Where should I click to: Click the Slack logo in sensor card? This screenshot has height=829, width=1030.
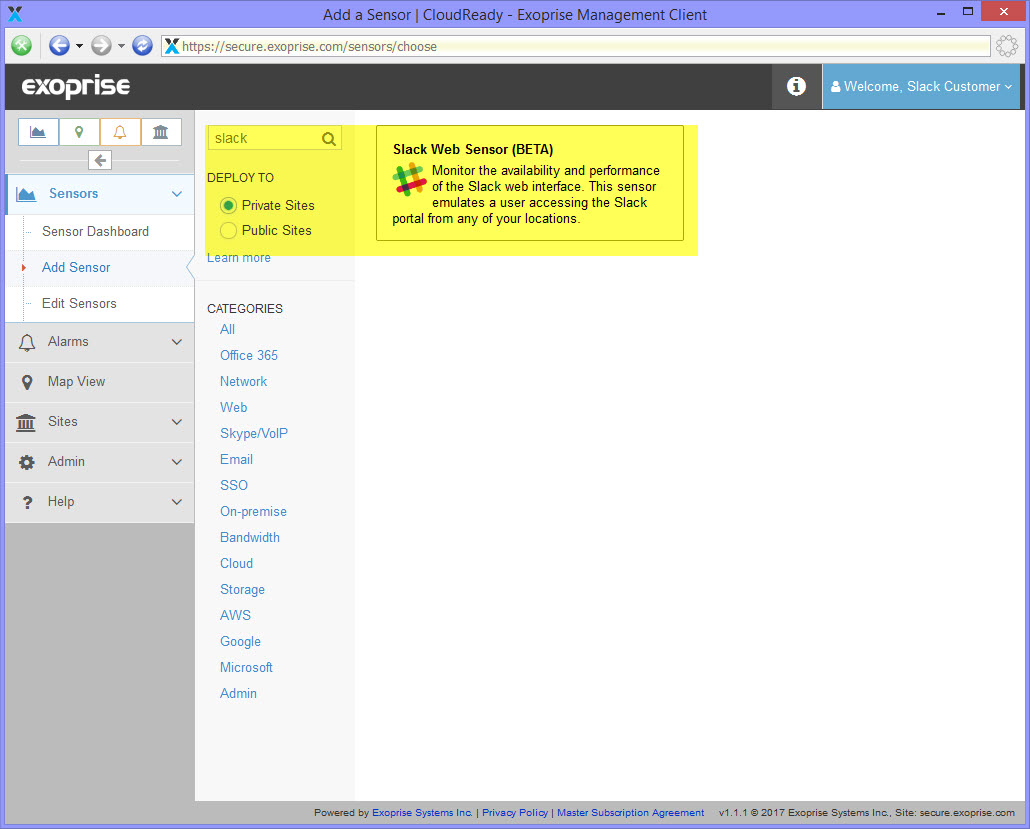(x=409, y=179)
